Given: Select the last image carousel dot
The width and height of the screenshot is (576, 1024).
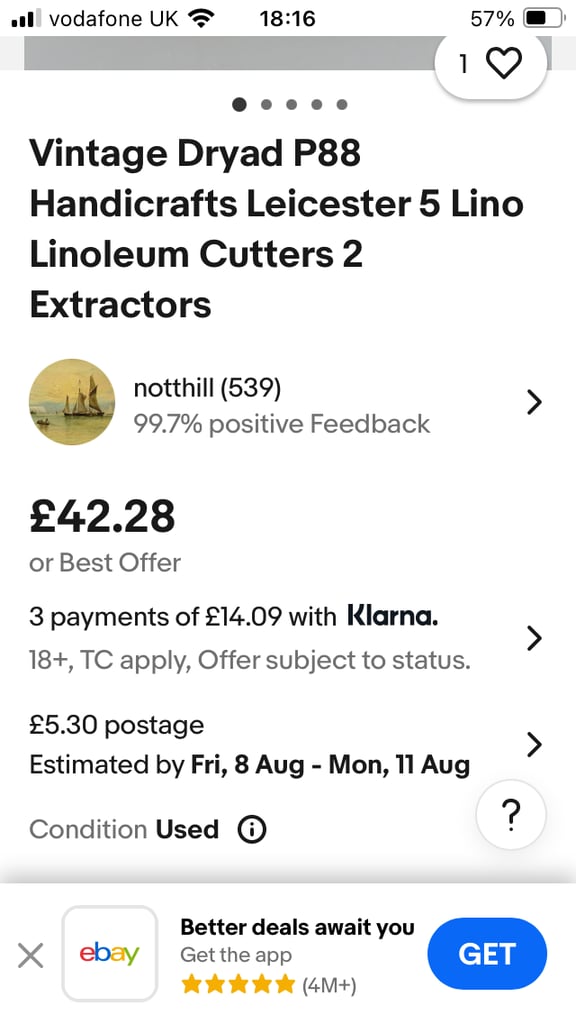Looking at the screenshot, I should [x=342, y=104].
